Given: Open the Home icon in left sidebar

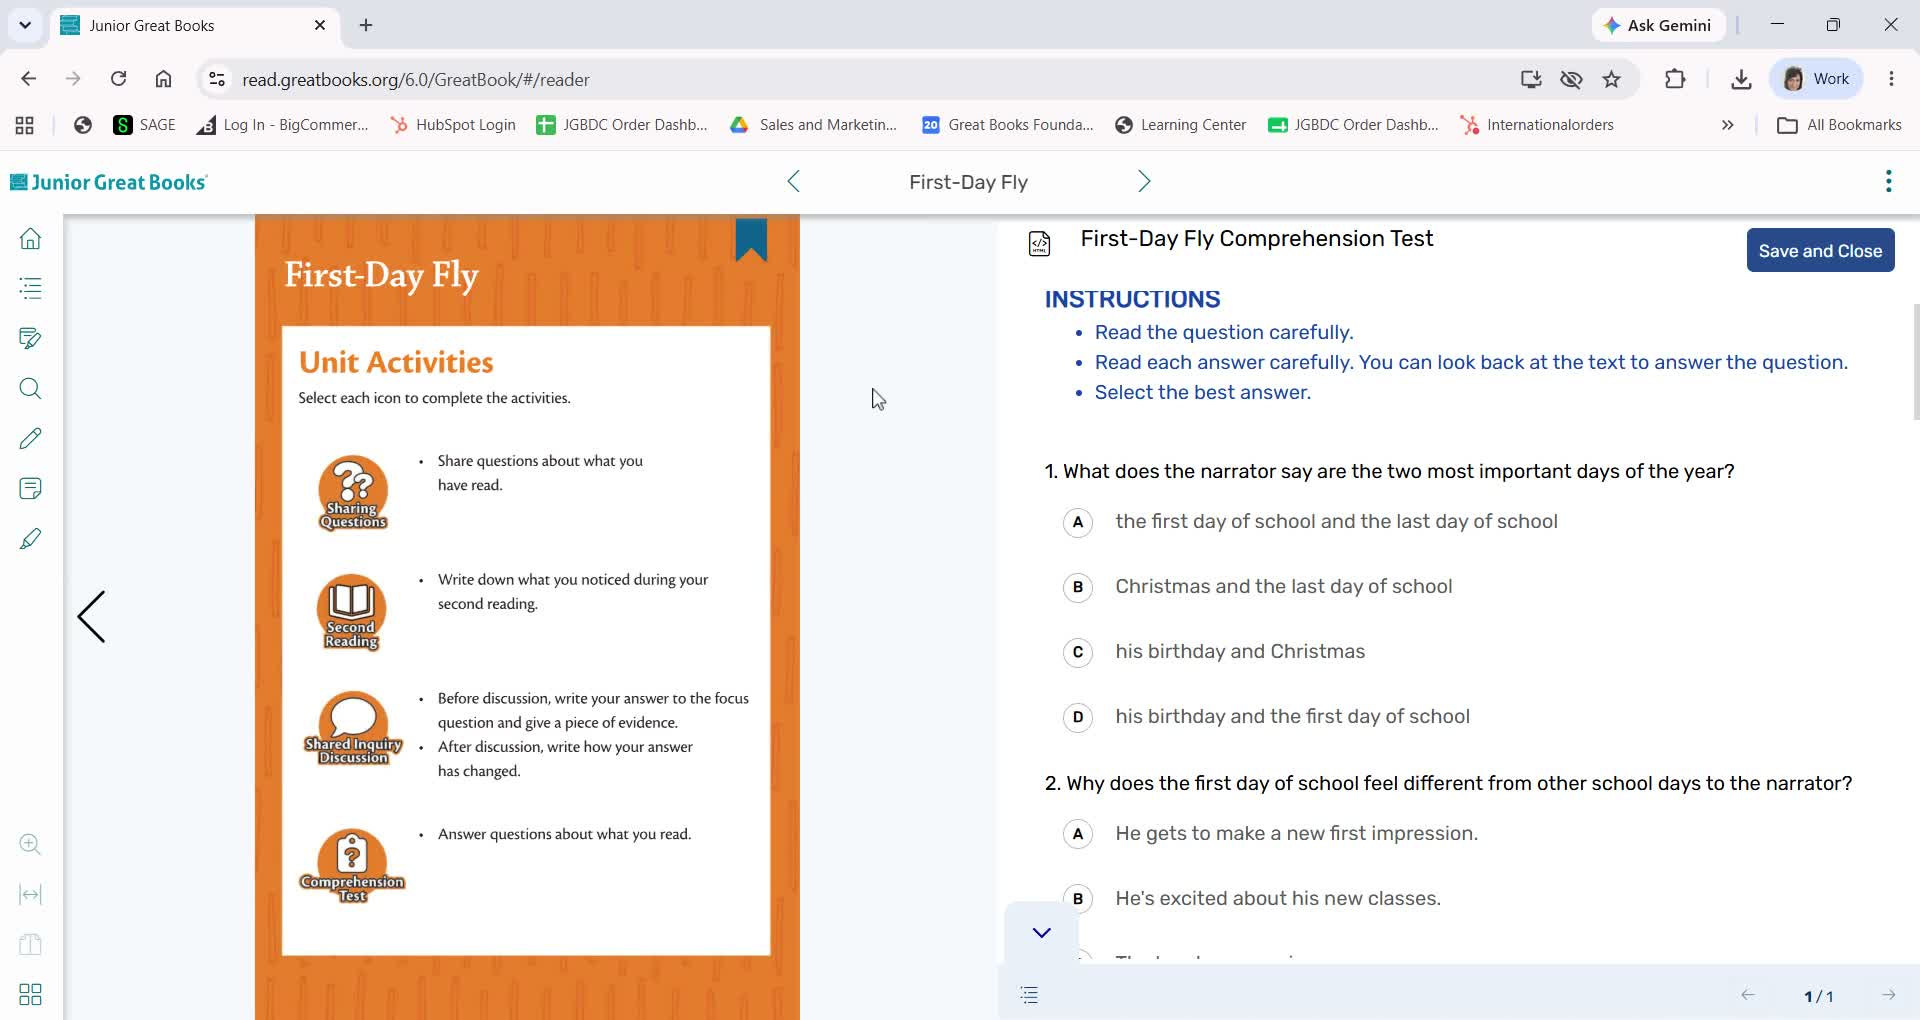Looking at the screenshot, I should pos(31,239).
